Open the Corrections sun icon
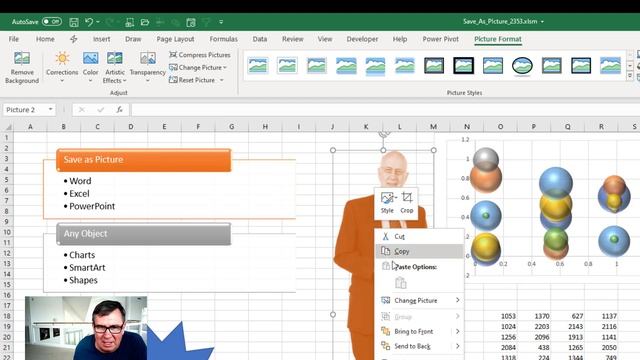The image size is (640, 360). point(62,58)
